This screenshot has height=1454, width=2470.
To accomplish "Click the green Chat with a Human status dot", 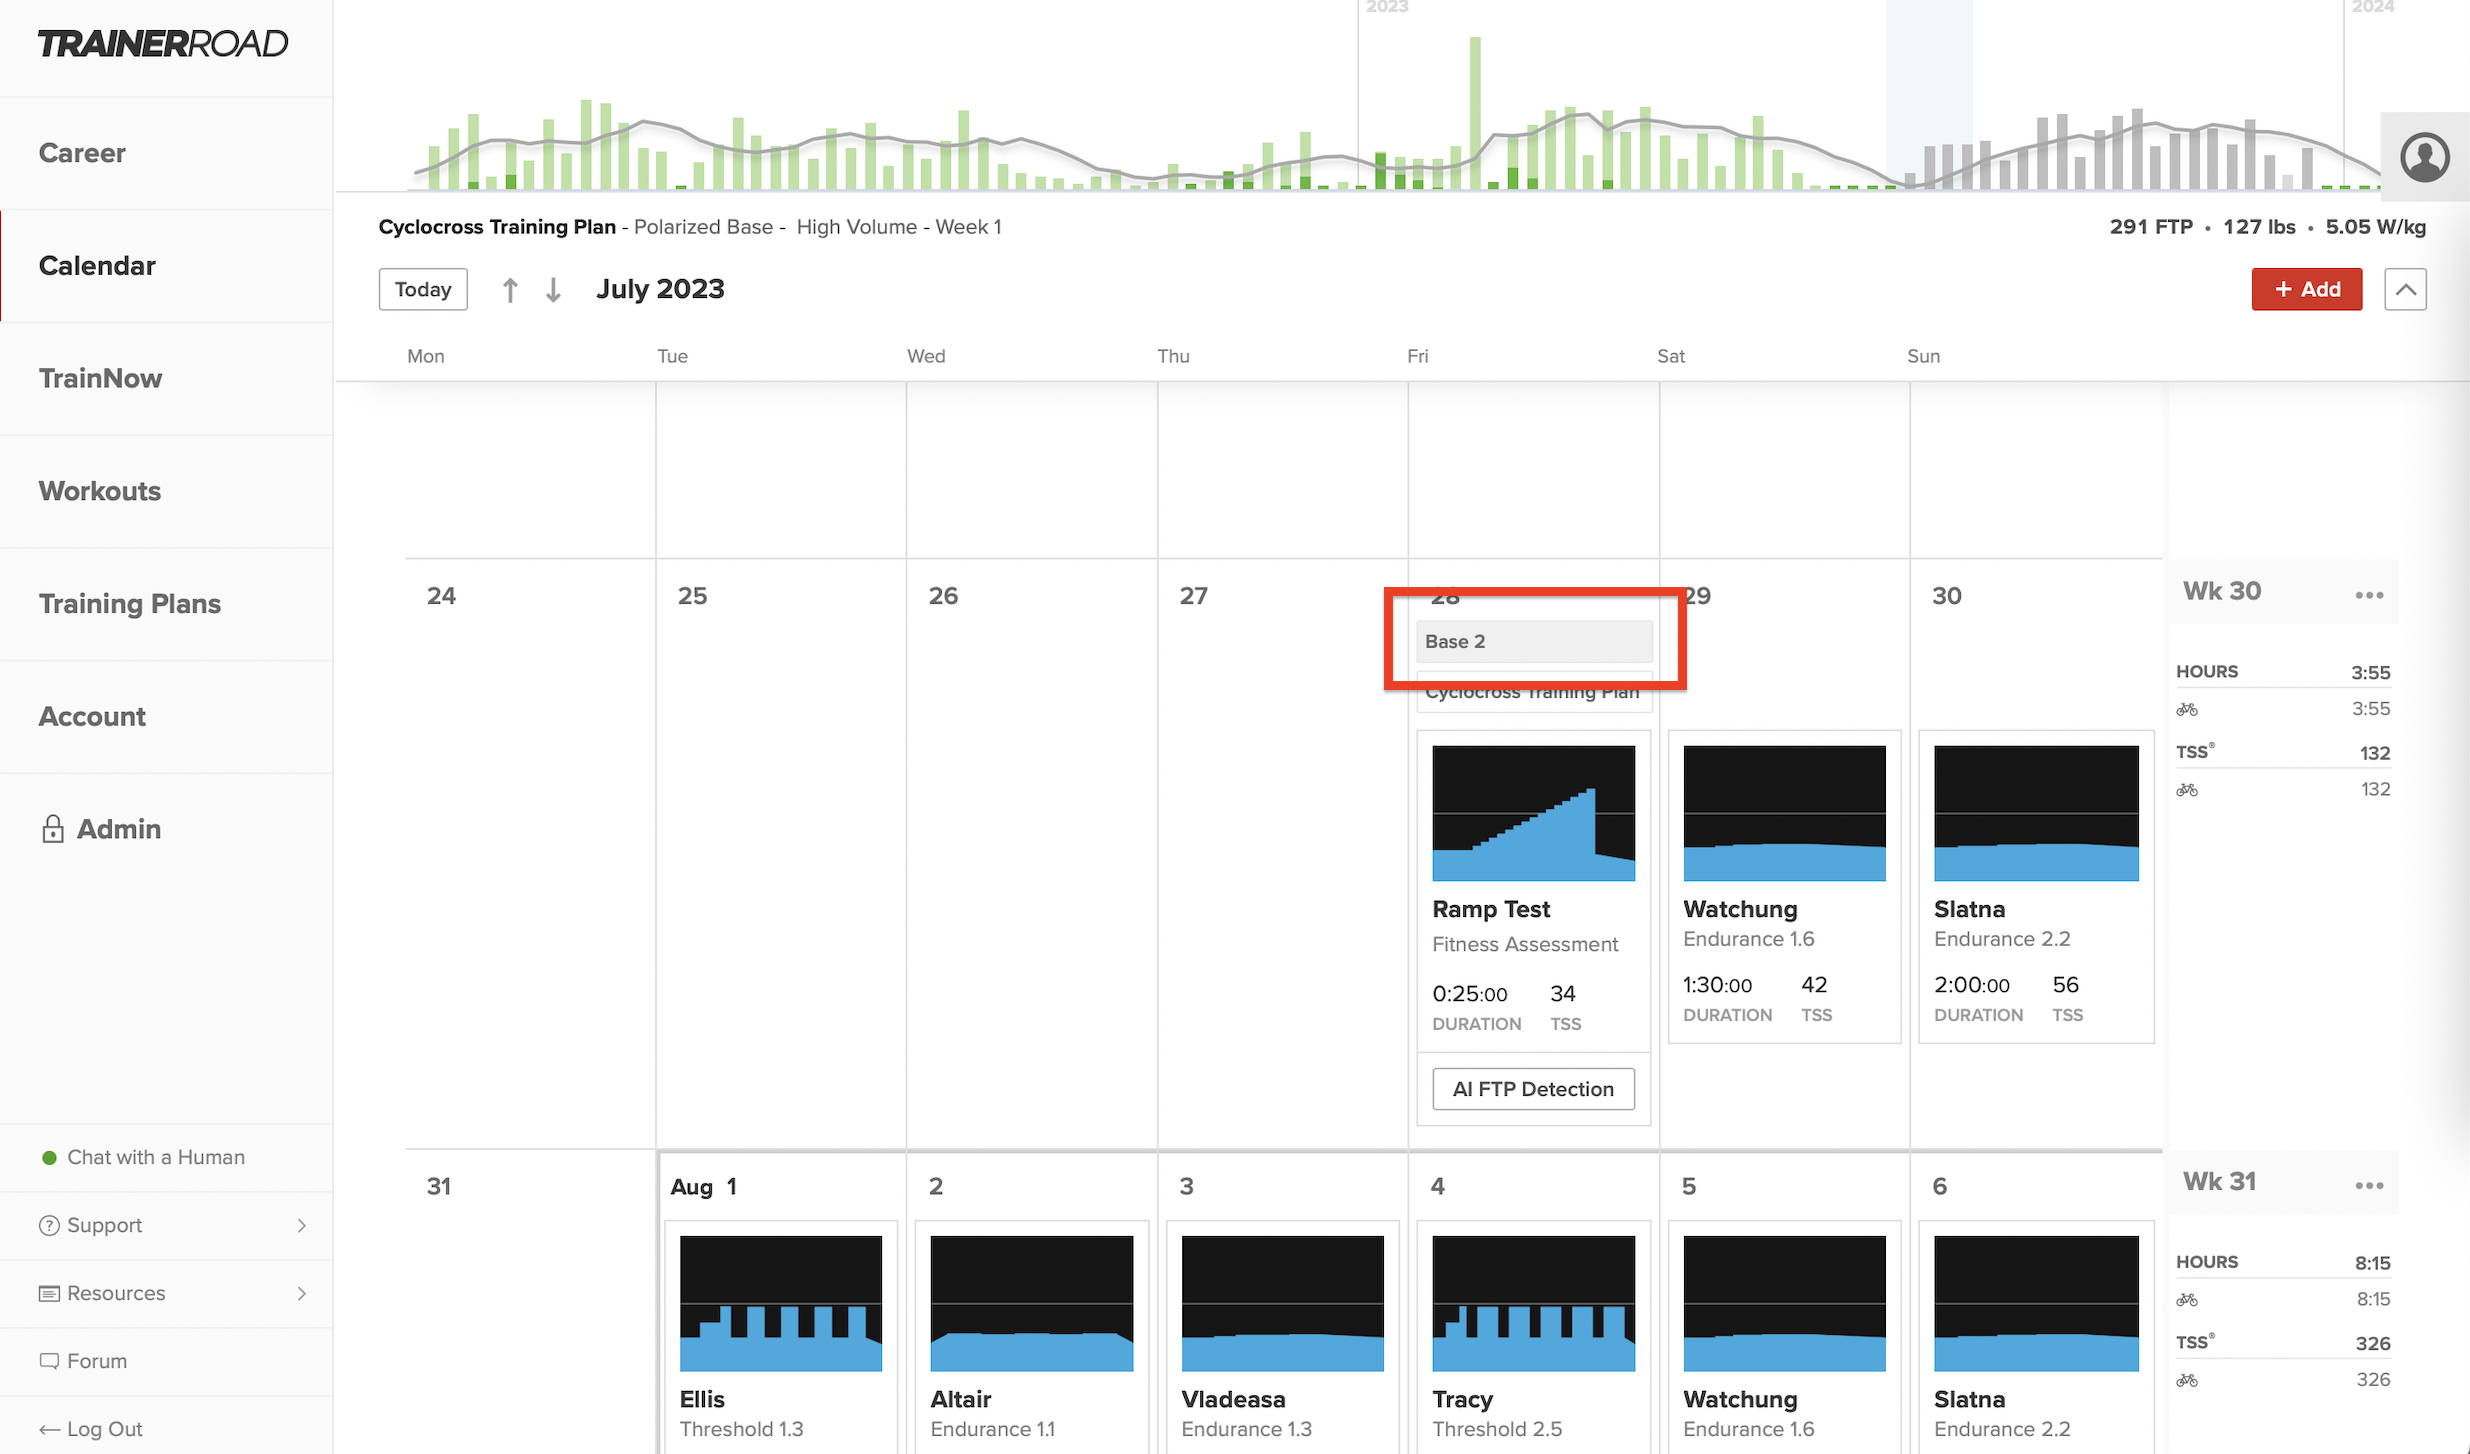I will click(49, 1158).
